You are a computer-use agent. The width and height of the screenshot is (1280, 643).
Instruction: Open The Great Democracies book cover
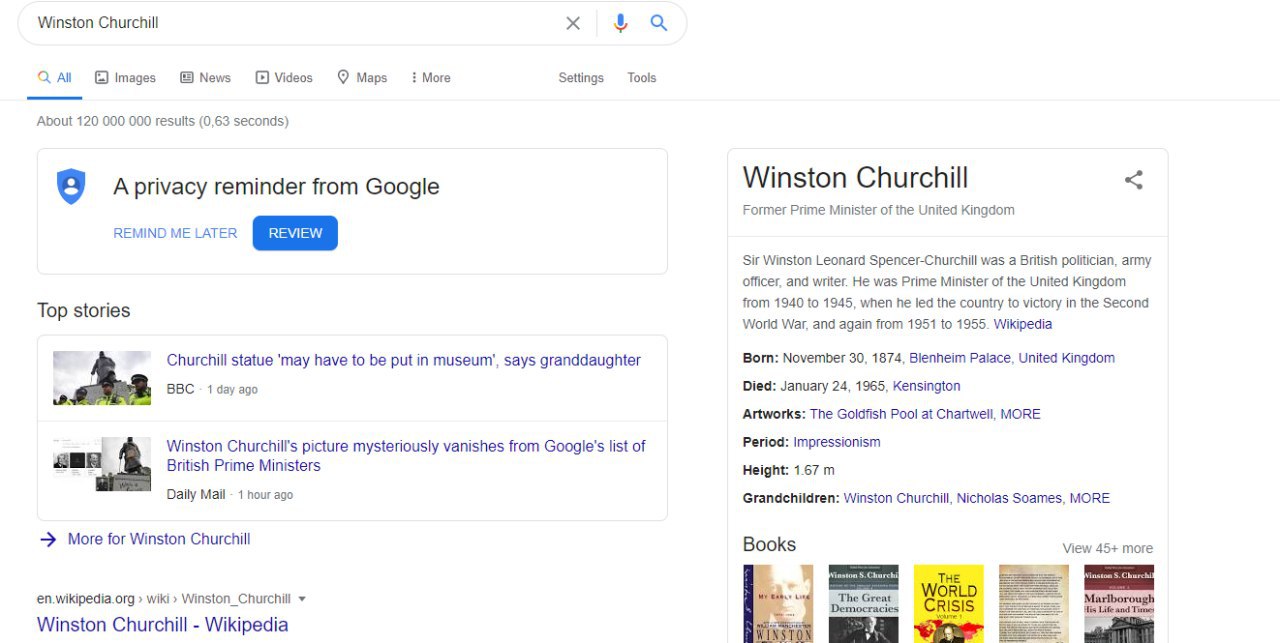tap(863, 604)
